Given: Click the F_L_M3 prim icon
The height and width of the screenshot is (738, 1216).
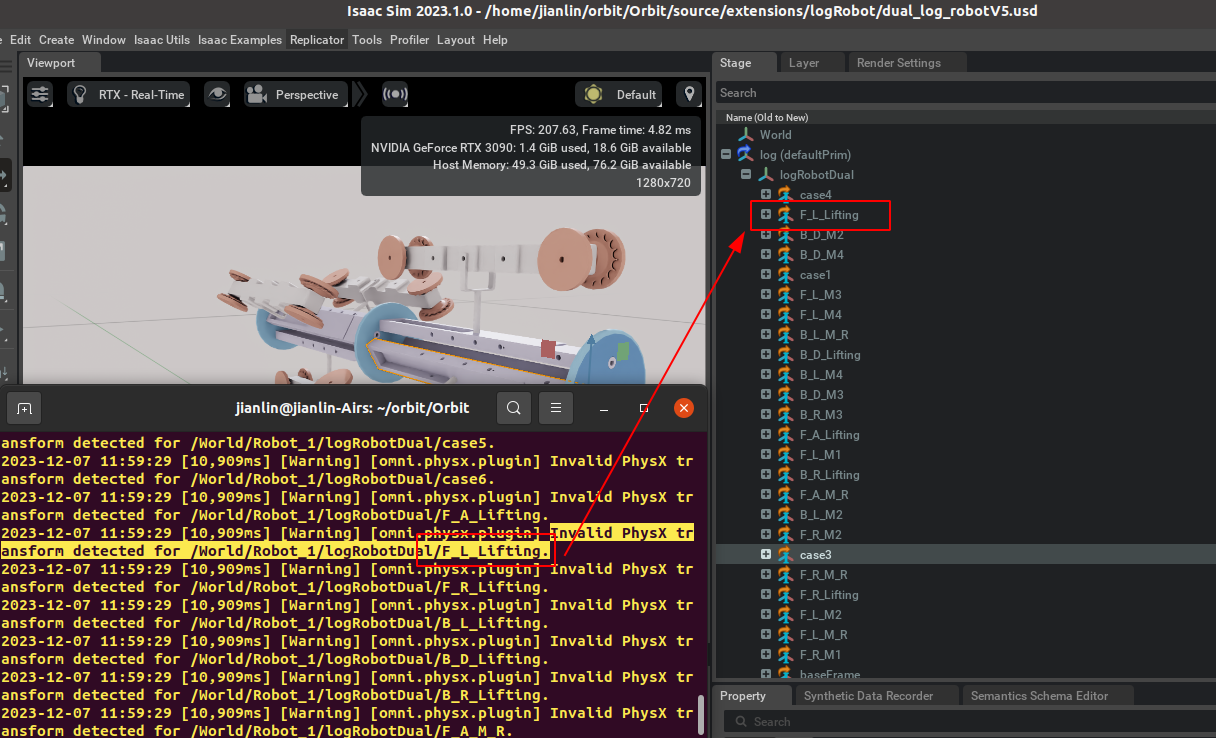Looking at the screenshot, I should point(785,295).
